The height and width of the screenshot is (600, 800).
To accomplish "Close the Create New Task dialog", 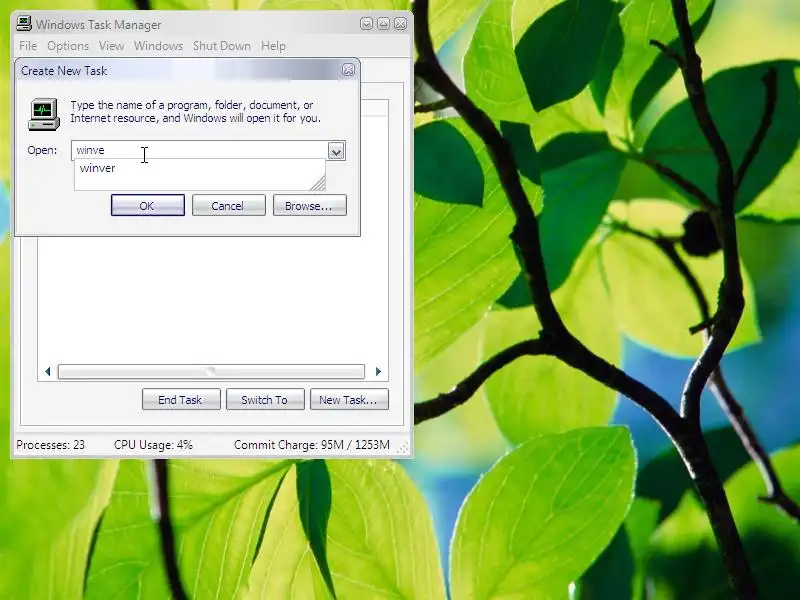I will (348, 70).
